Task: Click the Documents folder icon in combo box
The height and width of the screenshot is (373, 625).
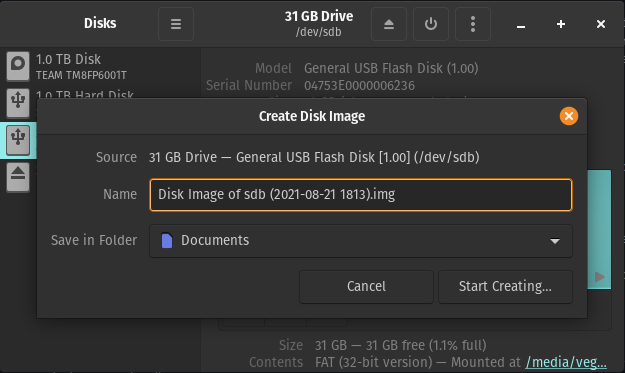Action: (x=167, y=241)
